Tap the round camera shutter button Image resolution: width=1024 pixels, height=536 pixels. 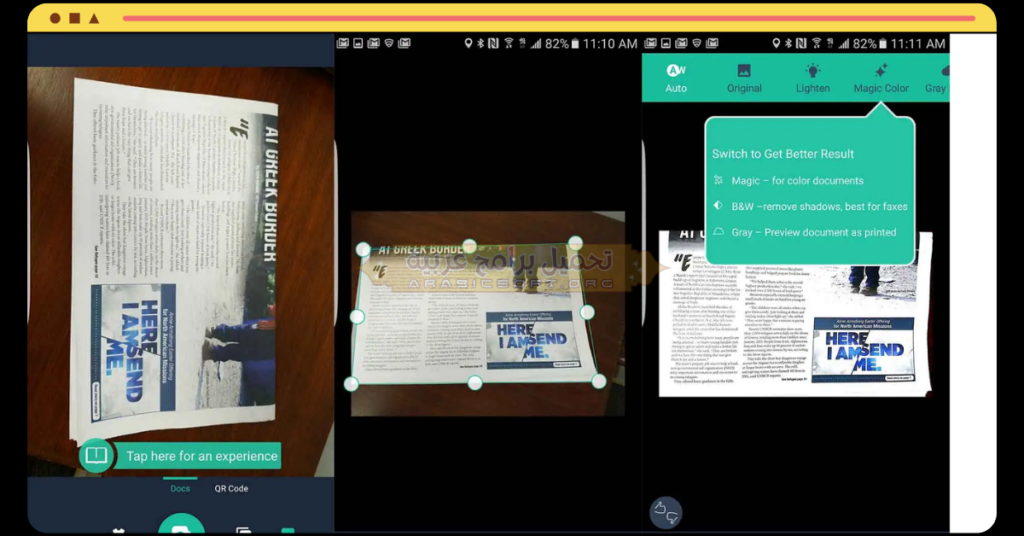(182, 525)
